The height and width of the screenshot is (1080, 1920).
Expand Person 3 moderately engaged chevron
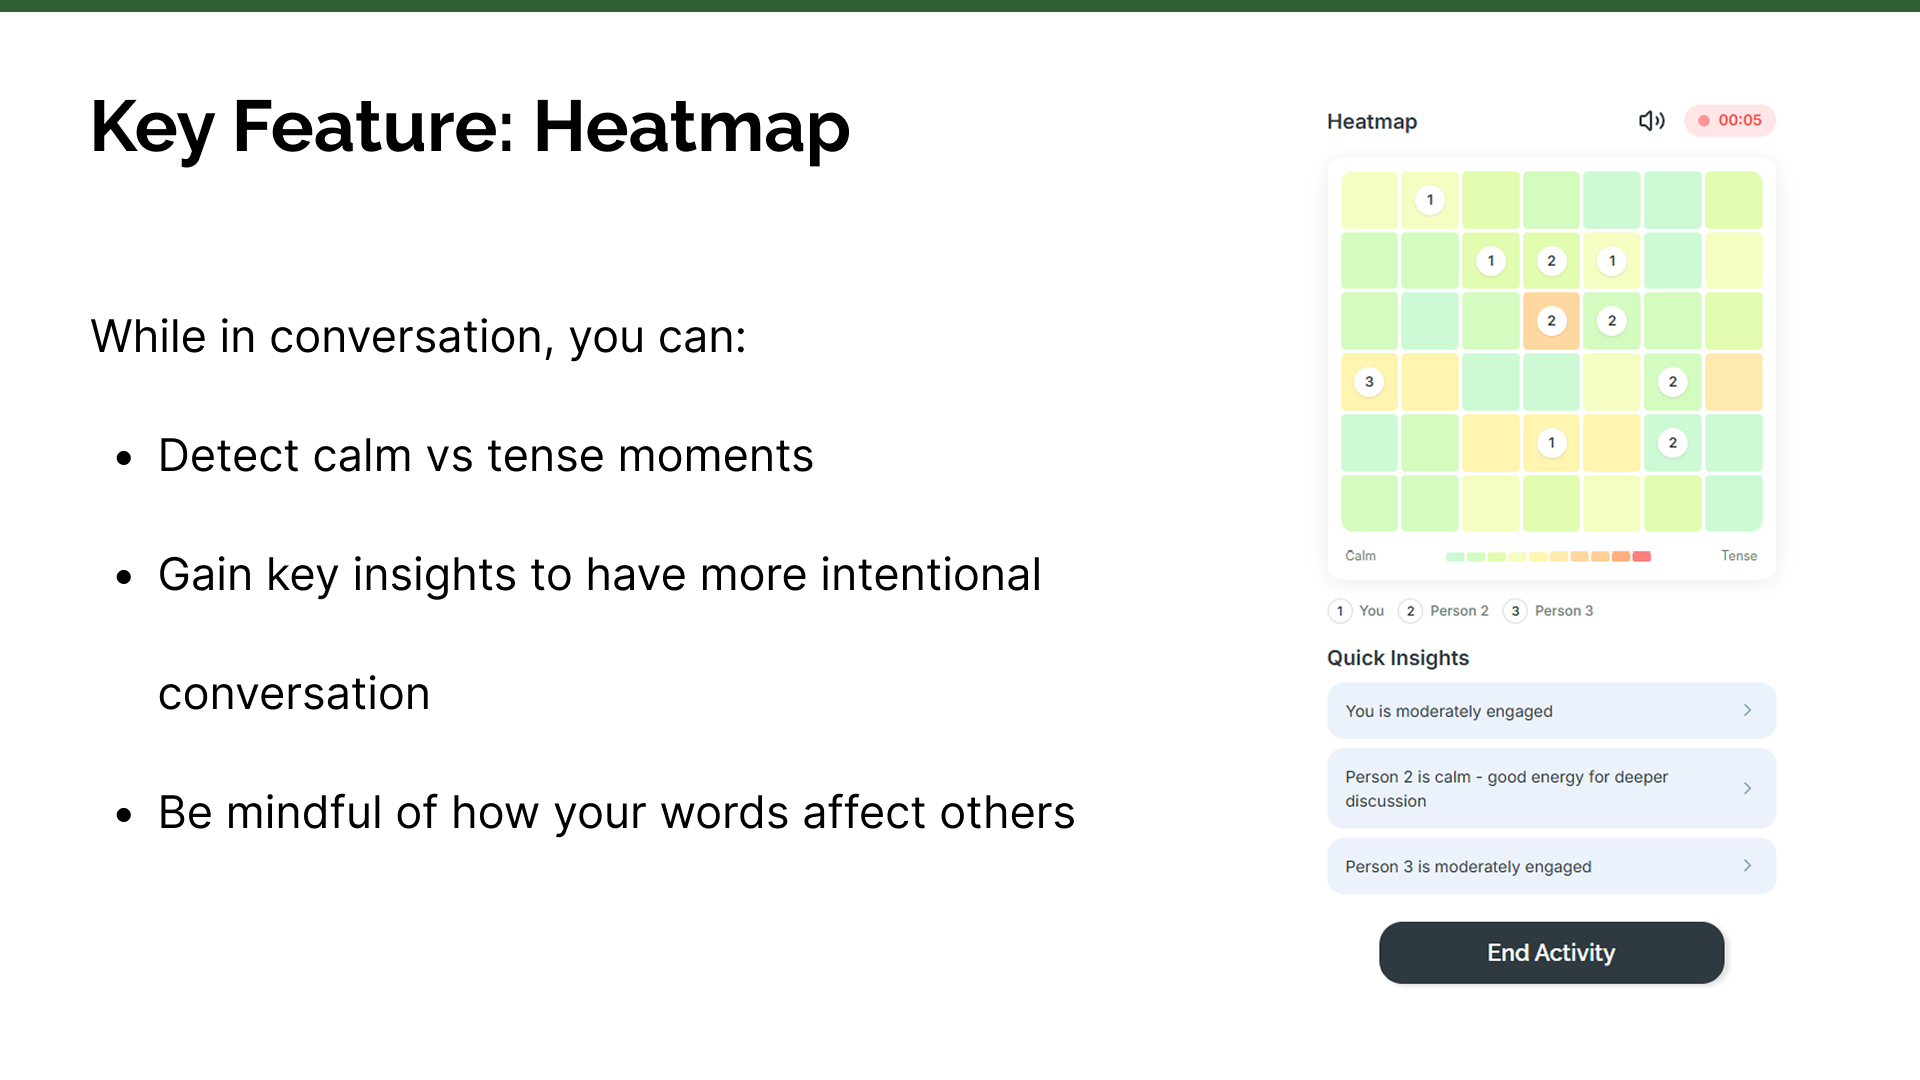pos(1747,866)
